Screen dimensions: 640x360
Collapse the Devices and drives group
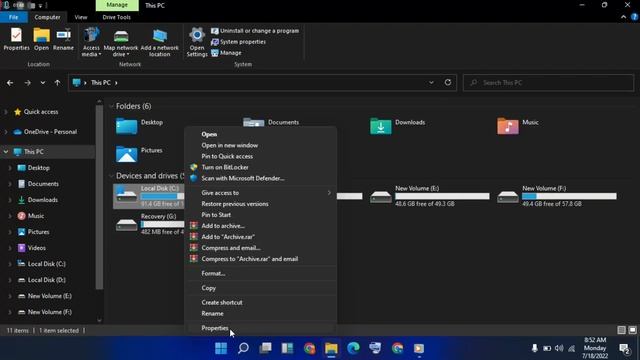pyautogui.click(x=111, y=176)
